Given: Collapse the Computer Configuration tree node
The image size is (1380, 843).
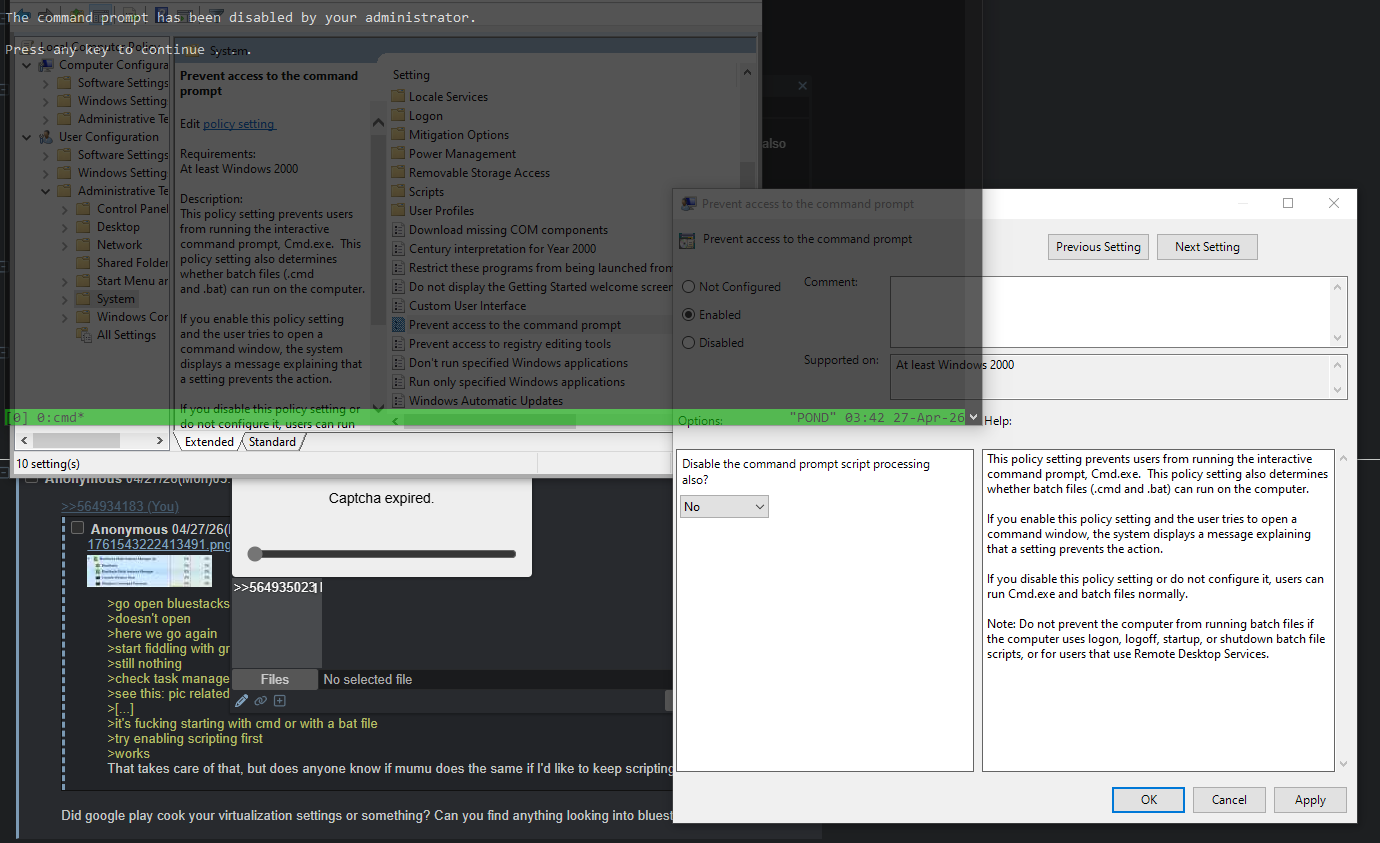Looking at the screenshot, I should click(27, 65).
